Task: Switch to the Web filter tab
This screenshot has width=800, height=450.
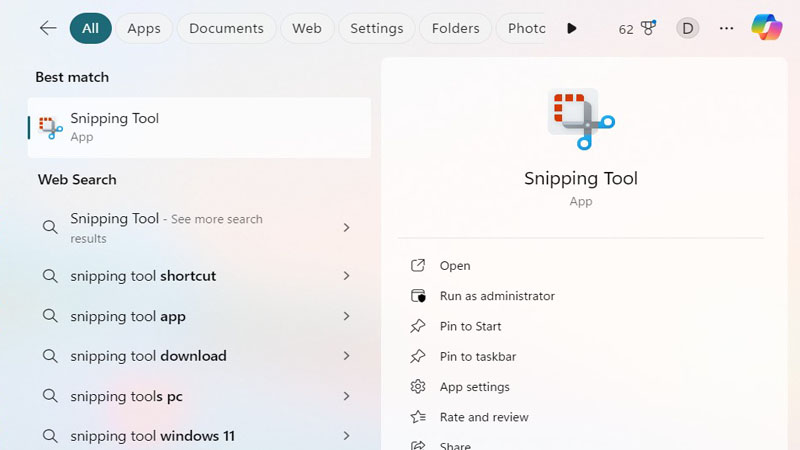Action: point(307,28)
